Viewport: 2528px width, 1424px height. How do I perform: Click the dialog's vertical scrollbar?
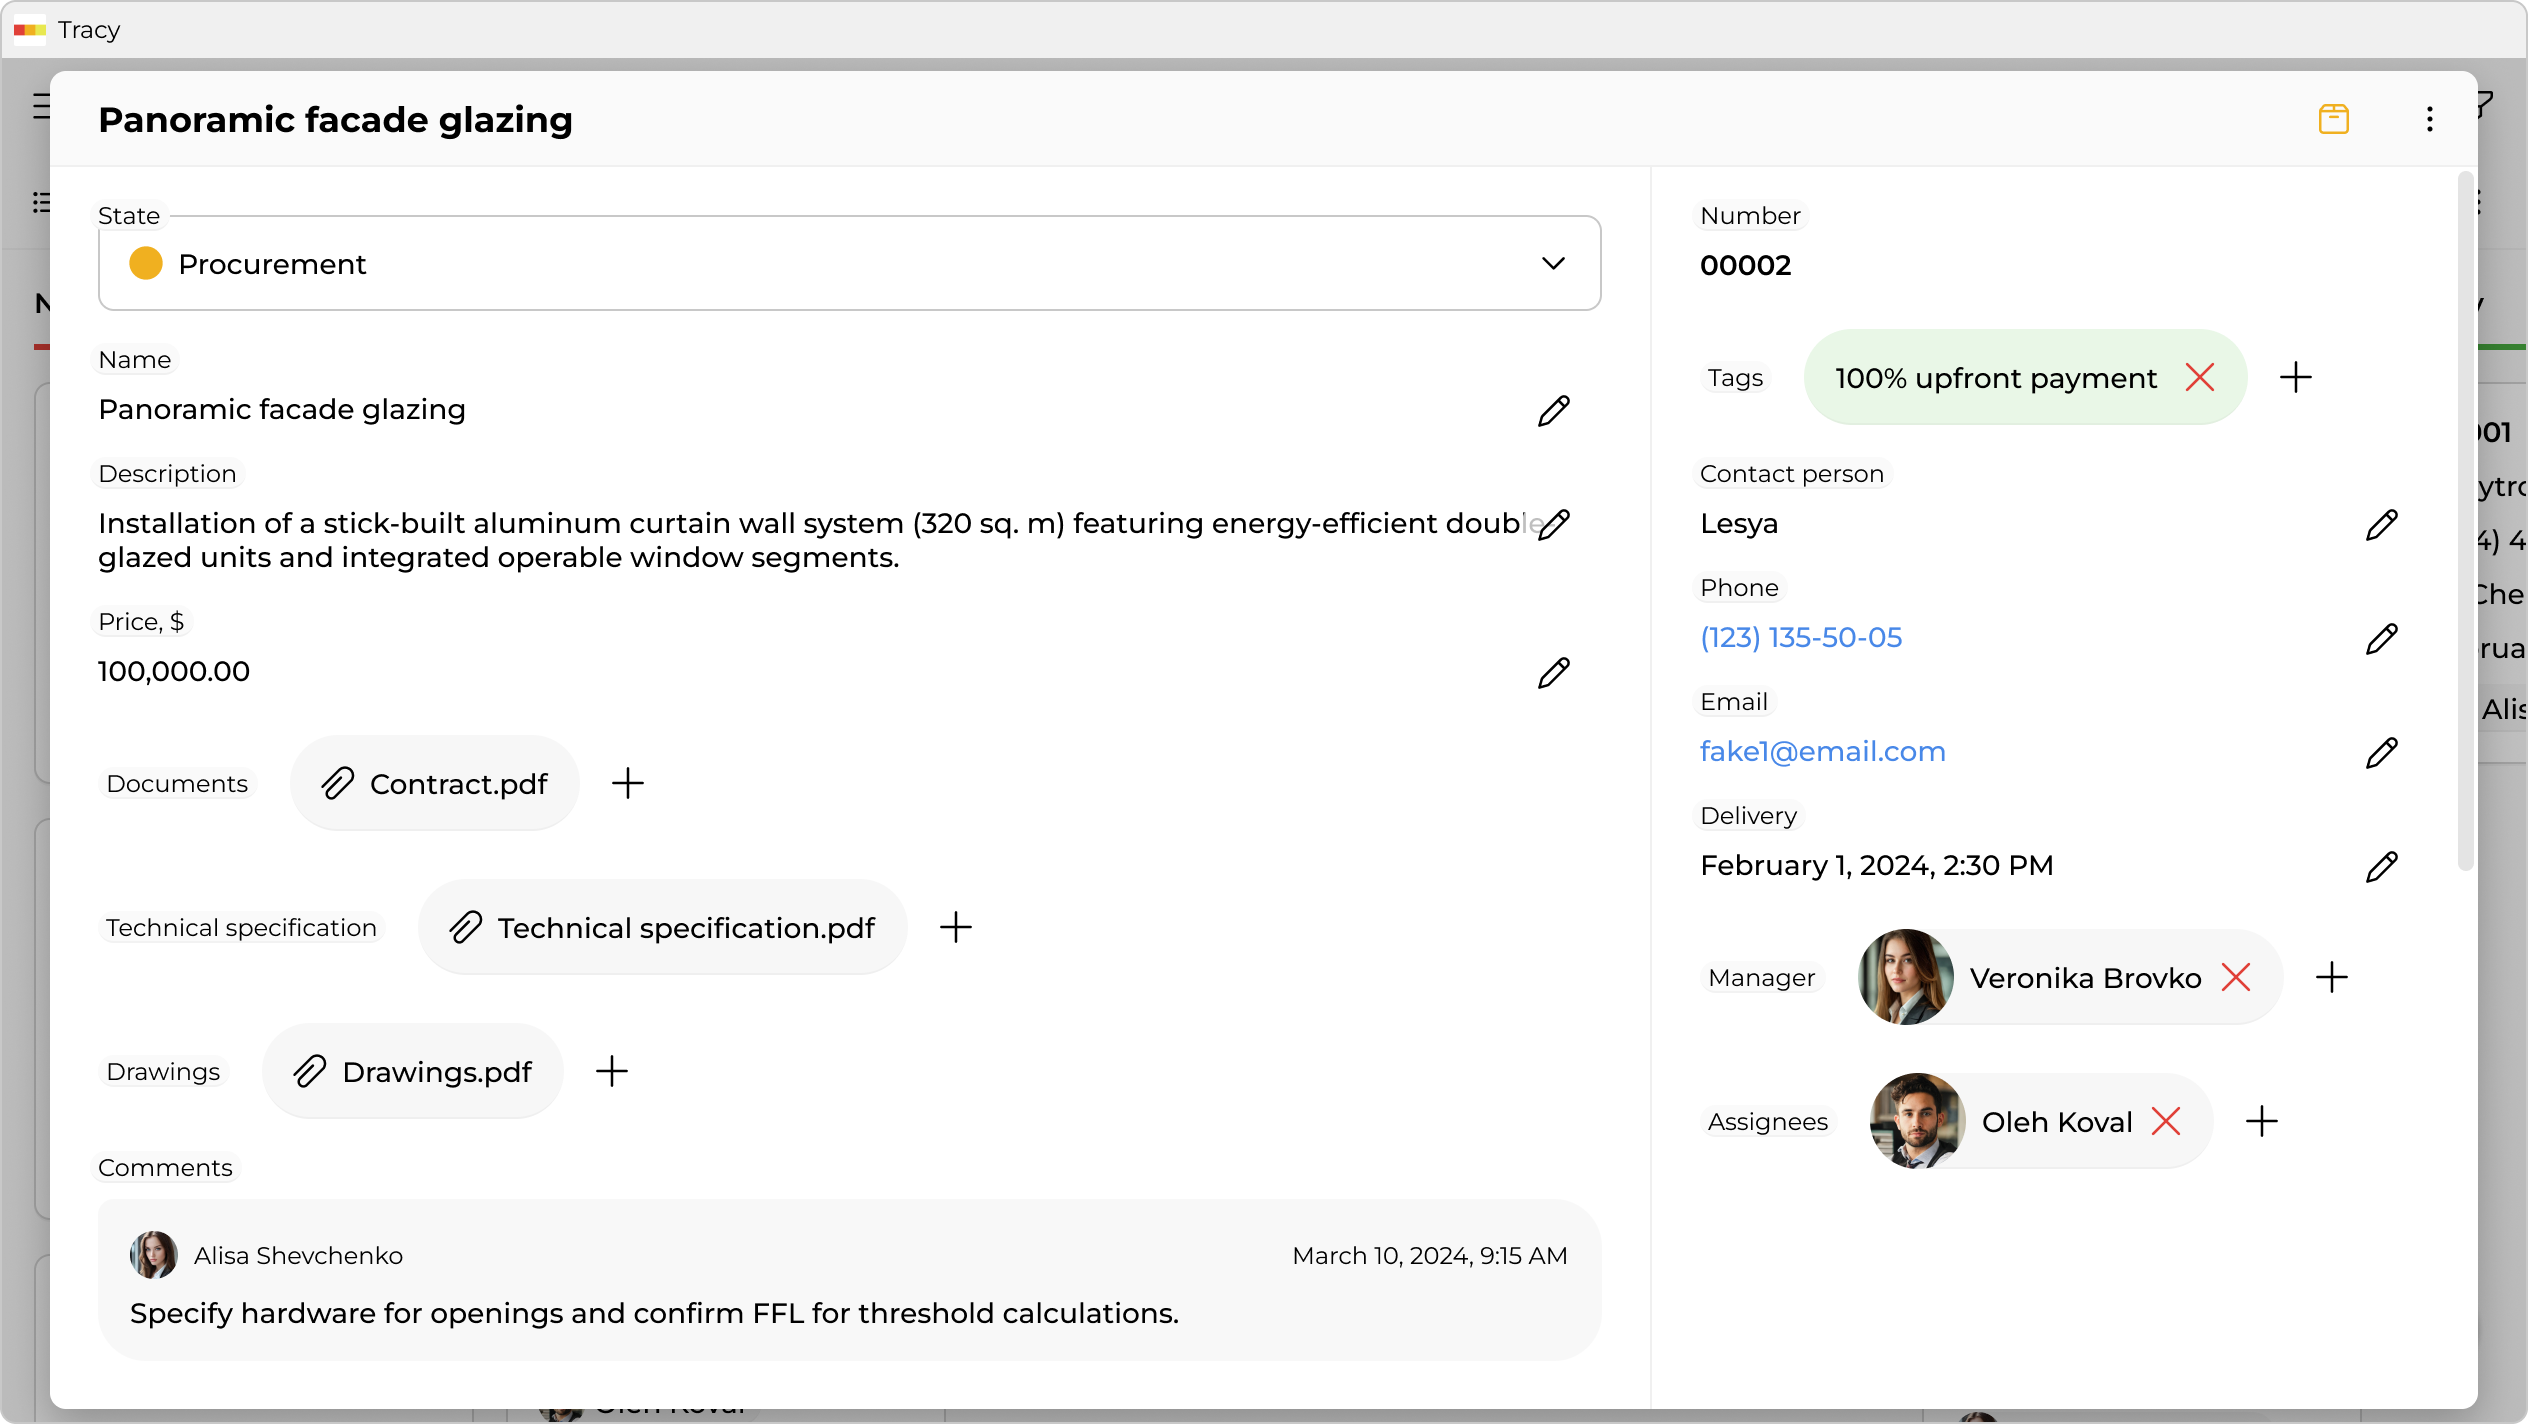click(2465, 520)
